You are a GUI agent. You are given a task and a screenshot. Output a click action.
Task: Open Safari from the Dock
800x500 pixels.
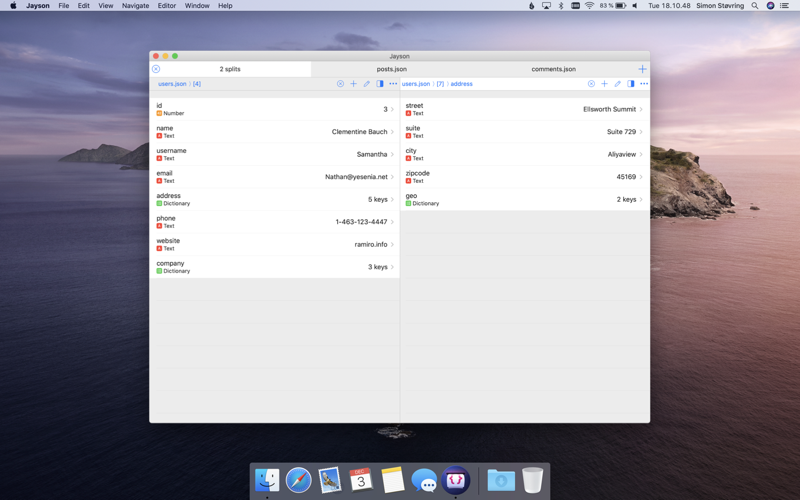pos(298,480)
